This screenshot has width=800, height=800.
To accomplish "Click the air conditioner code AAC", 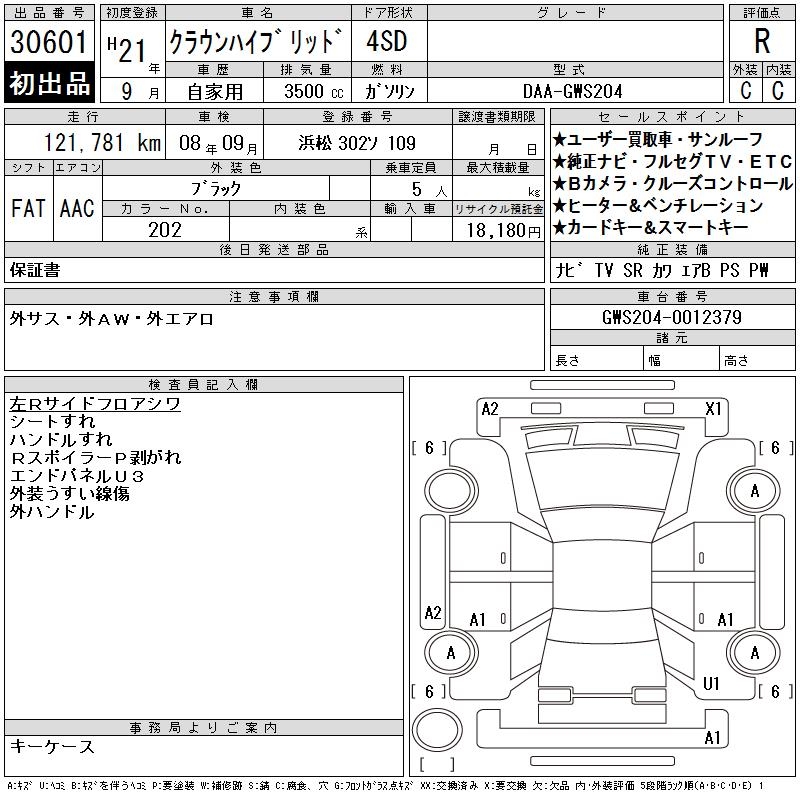I will (x=77, y=208).
